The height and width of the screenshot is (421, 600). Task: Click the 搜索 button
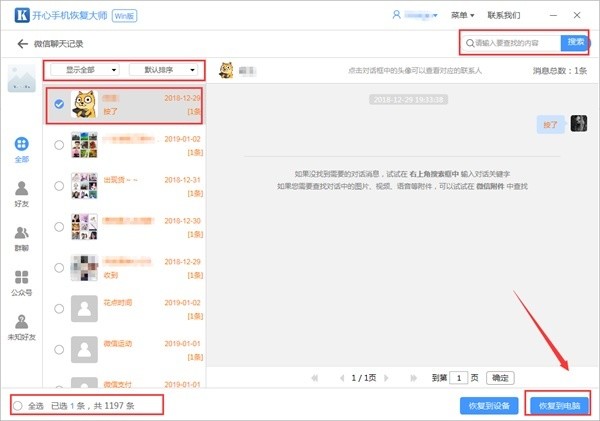click(x=575, y=43)
